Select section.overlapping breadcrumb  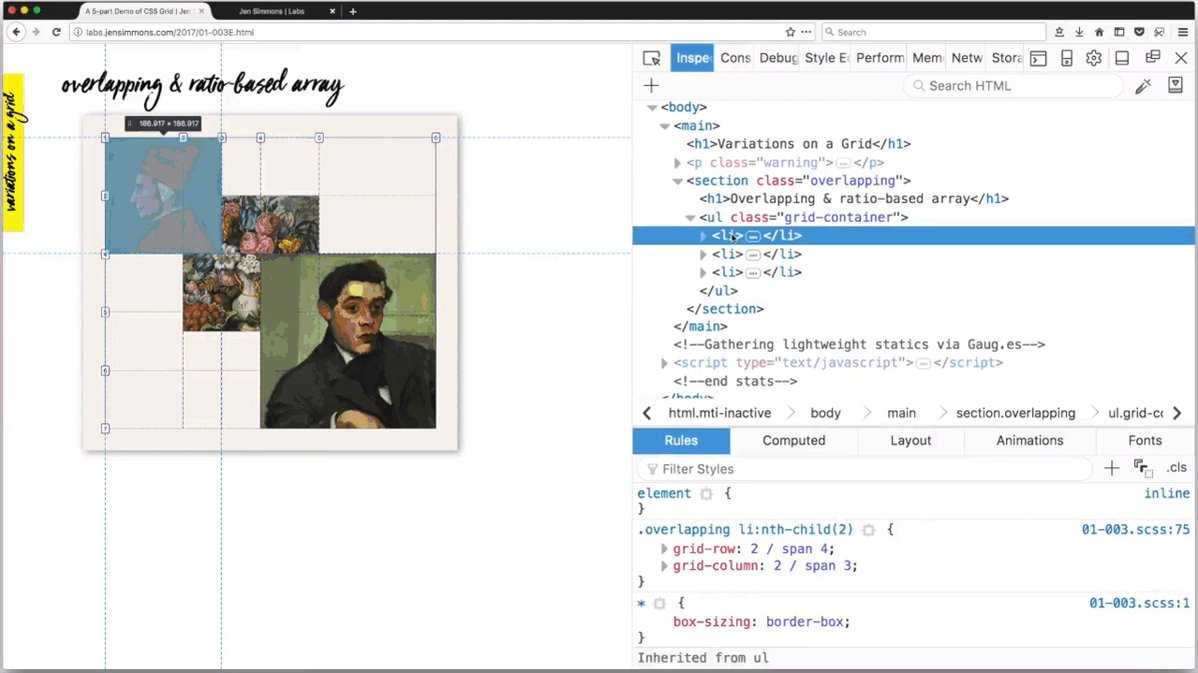coord(1015,413)
